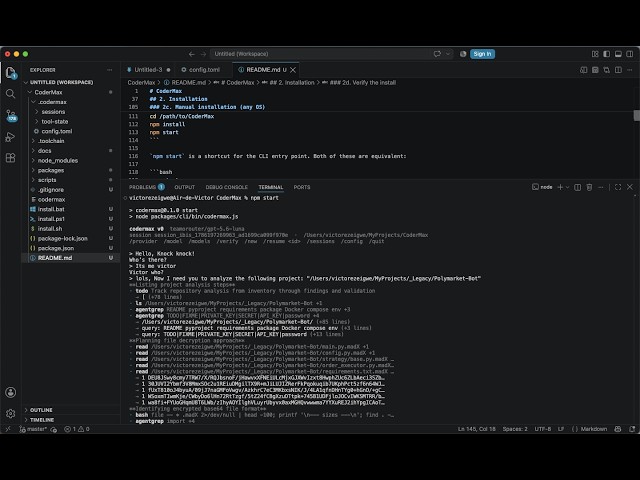Open the Manage gear icon
640x480 pixels.
pos(11,413)
